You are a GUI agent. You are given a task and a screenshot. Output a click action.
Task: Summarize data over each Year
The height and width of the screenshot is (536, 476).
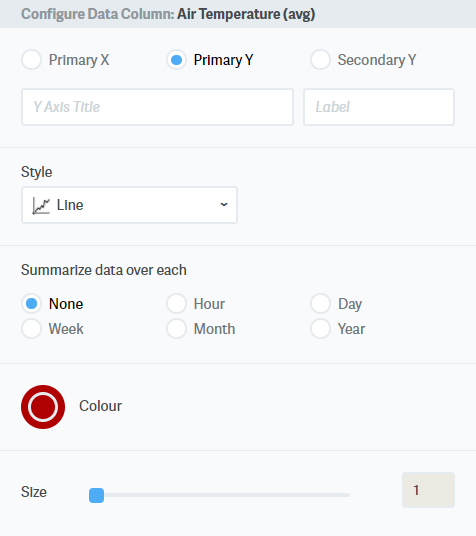coord(320,329)
